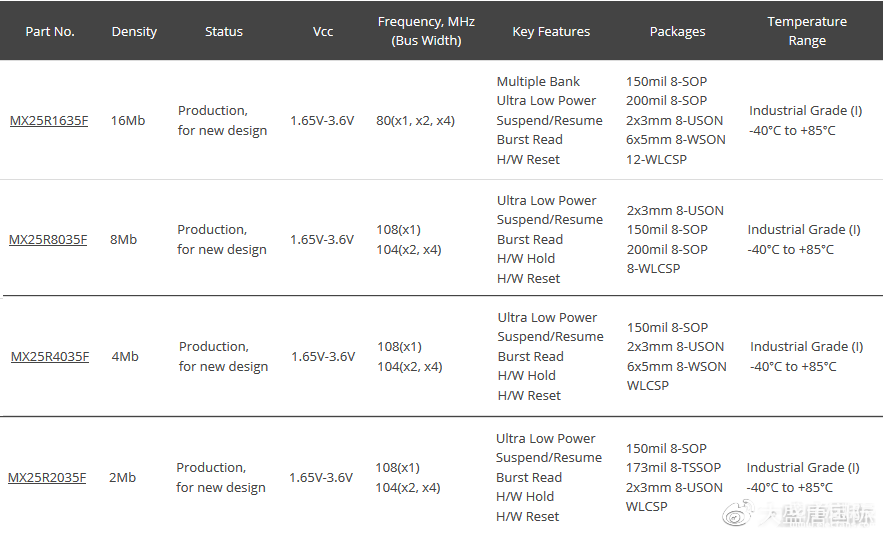Select the Density column header
Viewport: 883px width, 535px height.
tap(134, 31)
